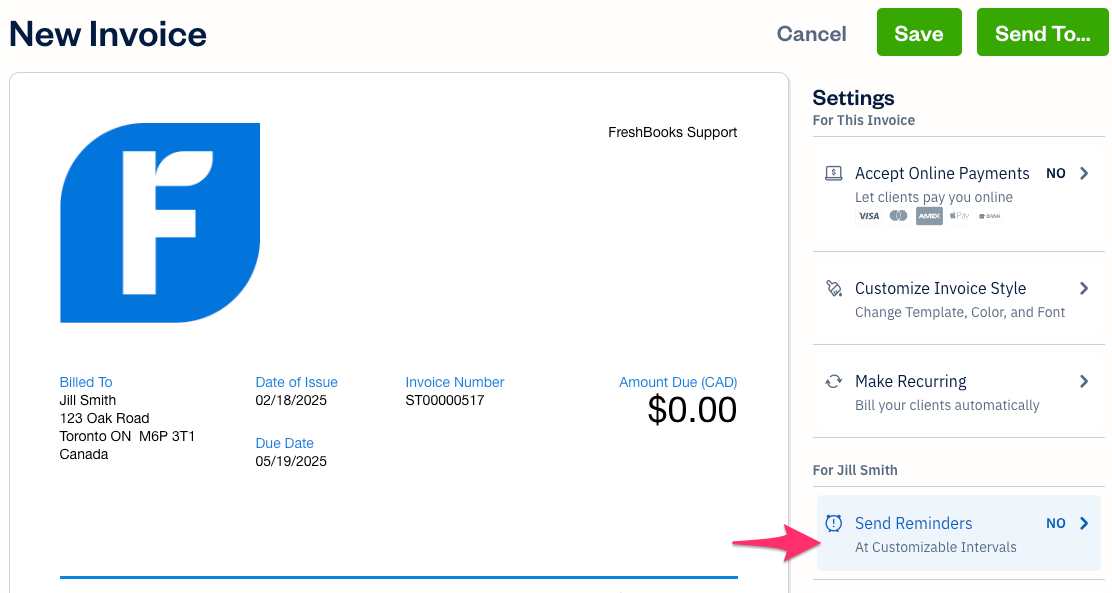This screenshot has width=1112, height=593.
Task: Expand Accept Online Payments chevron
Action: tap(1084, 173)
